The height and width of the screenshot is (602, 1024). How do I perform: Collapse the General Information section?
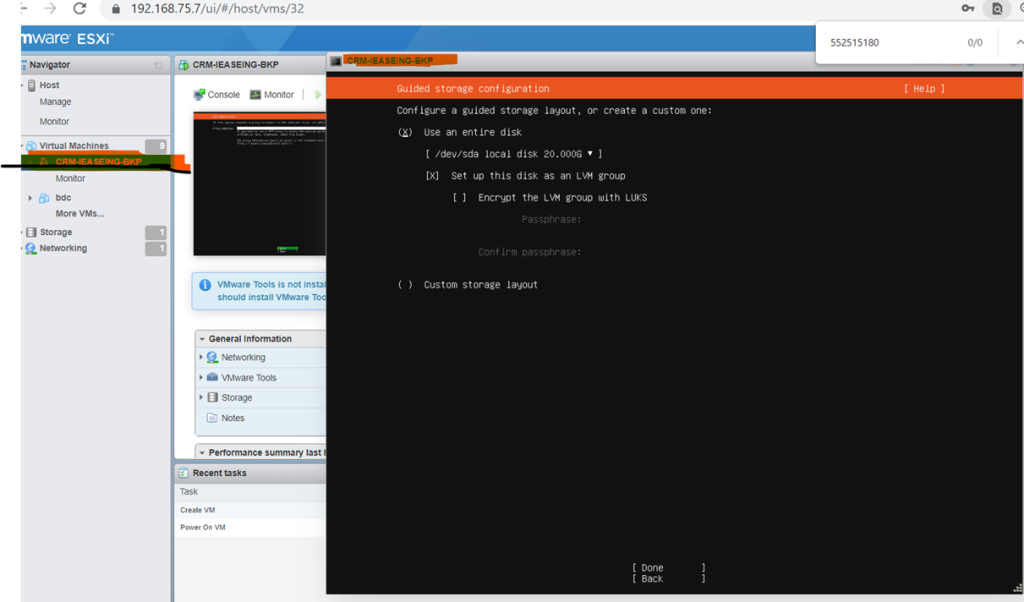(201, 339)
